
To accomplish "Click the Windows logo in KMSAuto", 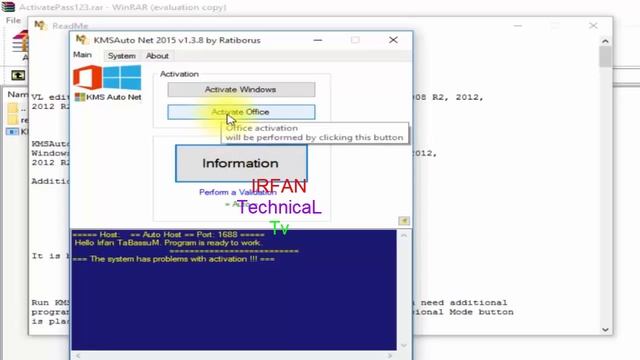I will pyautogui.click(x=122, y=77).
